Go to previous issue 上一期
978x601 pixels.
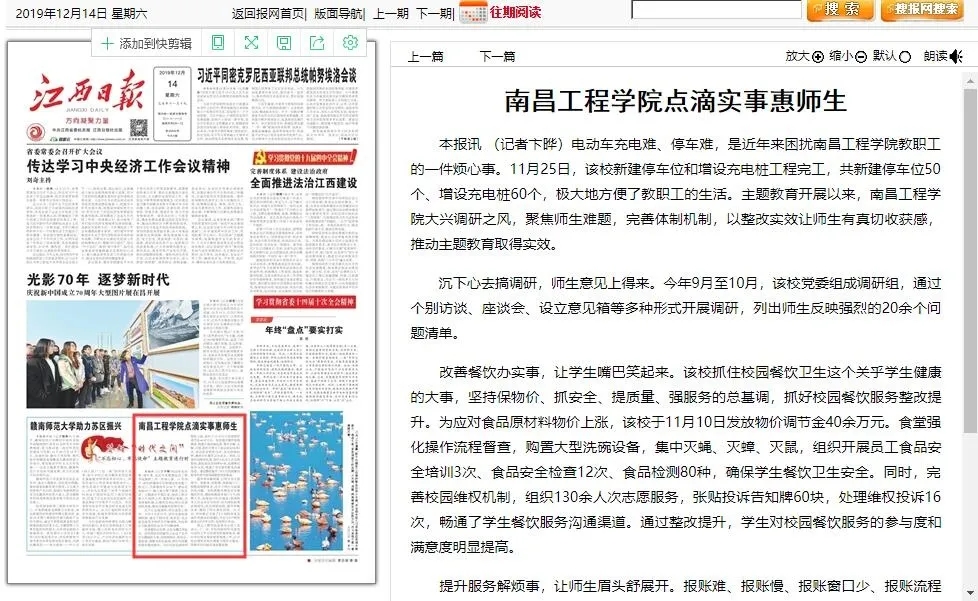coord(391,13)
